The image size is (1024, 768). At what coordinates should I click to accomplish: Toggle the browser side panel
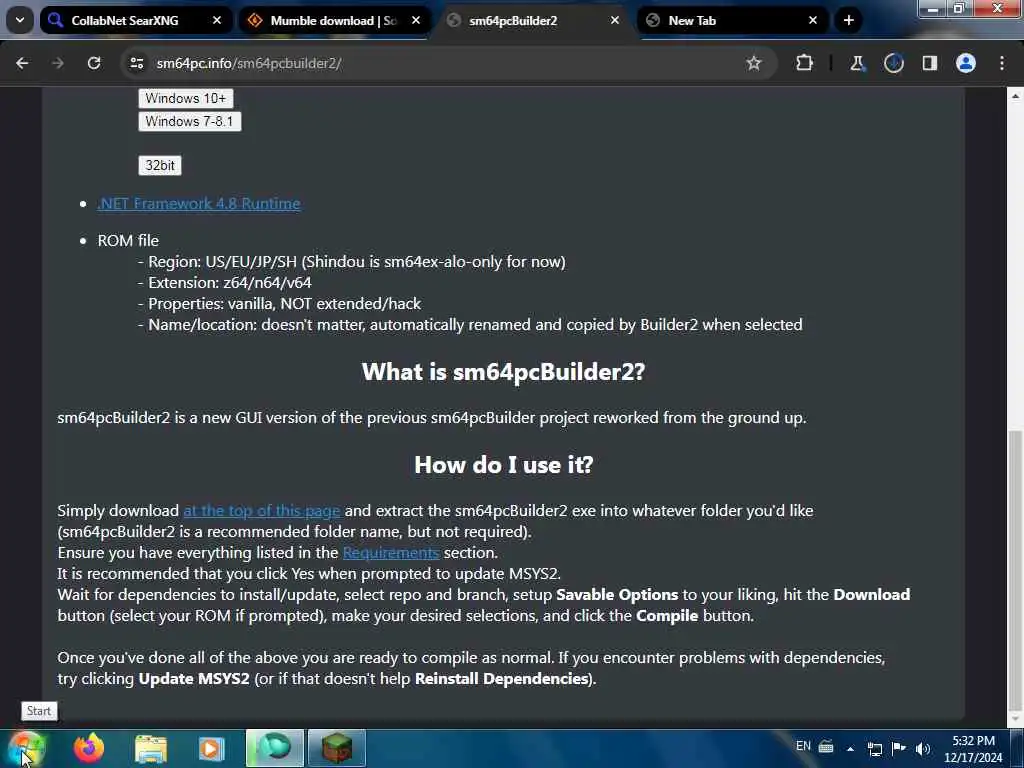(929, 63)
